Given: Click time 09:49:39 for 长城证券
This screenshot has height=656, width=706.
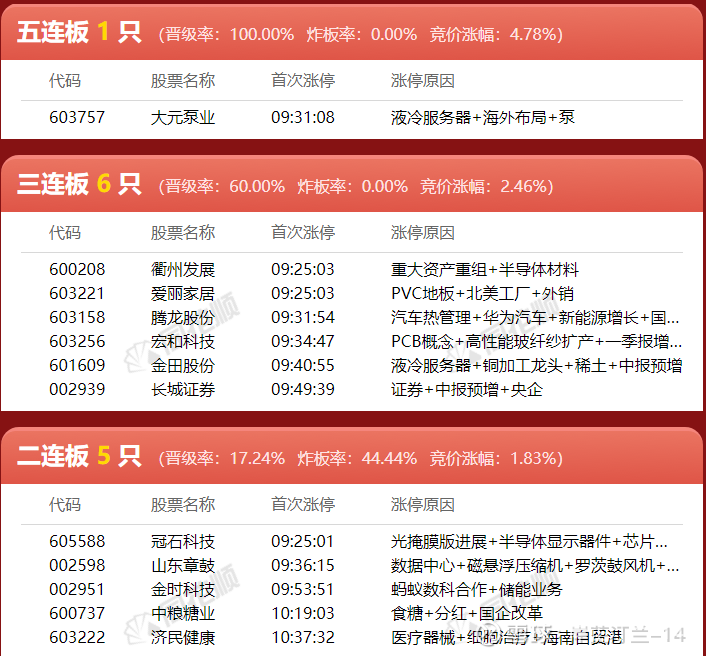Looking at the screenshot, I should tap(303, 389).
